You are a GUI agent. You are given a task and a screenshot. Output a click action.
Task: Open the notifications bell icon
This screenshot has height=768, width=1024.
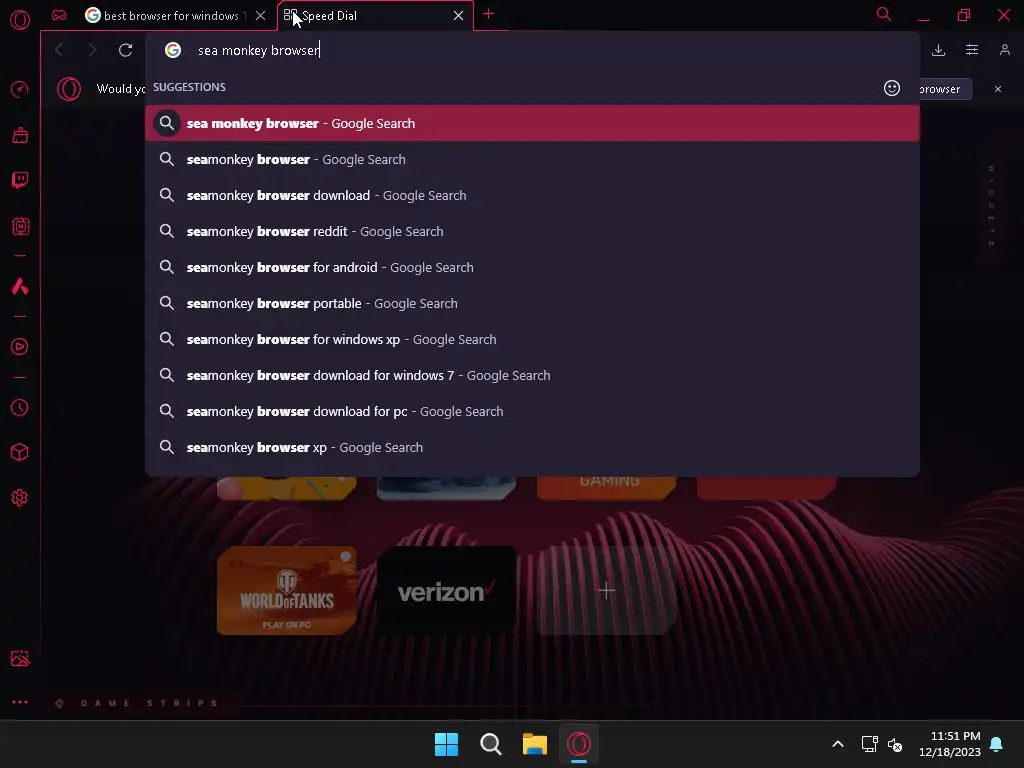point(997,744)
